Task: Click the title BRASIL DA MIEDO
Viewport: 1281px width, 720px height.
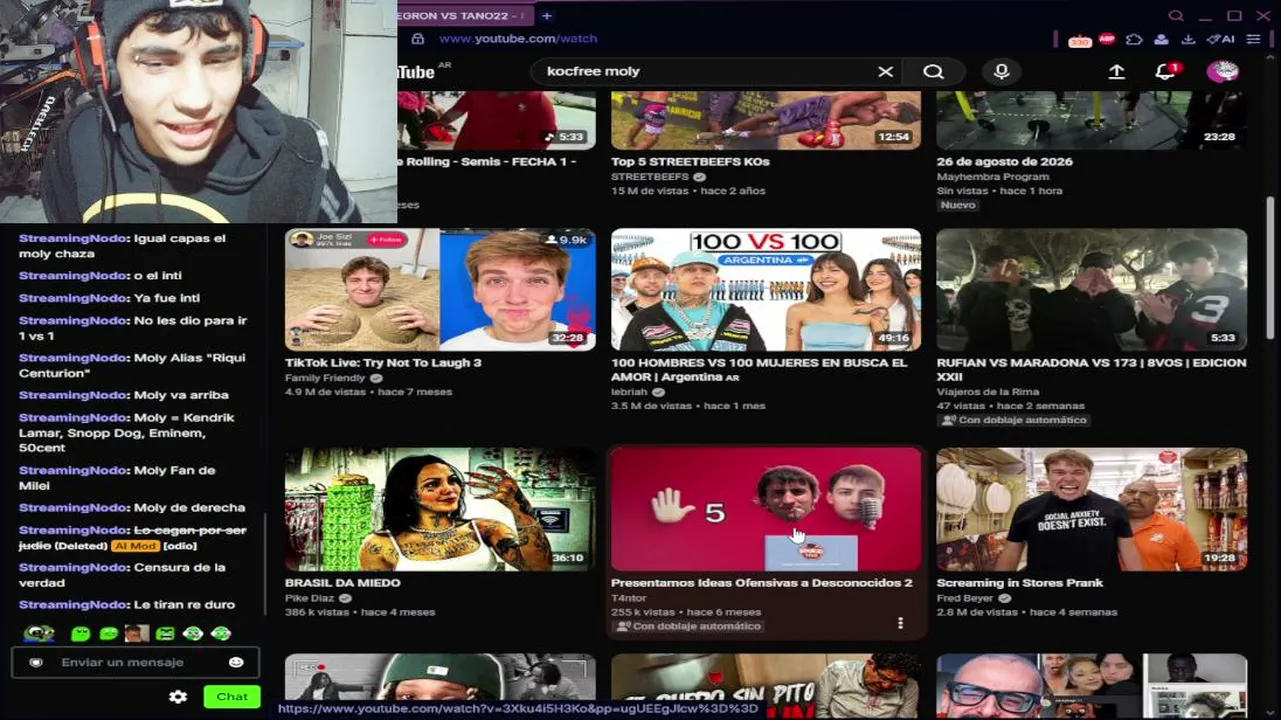Action: [x=342, y=582]
